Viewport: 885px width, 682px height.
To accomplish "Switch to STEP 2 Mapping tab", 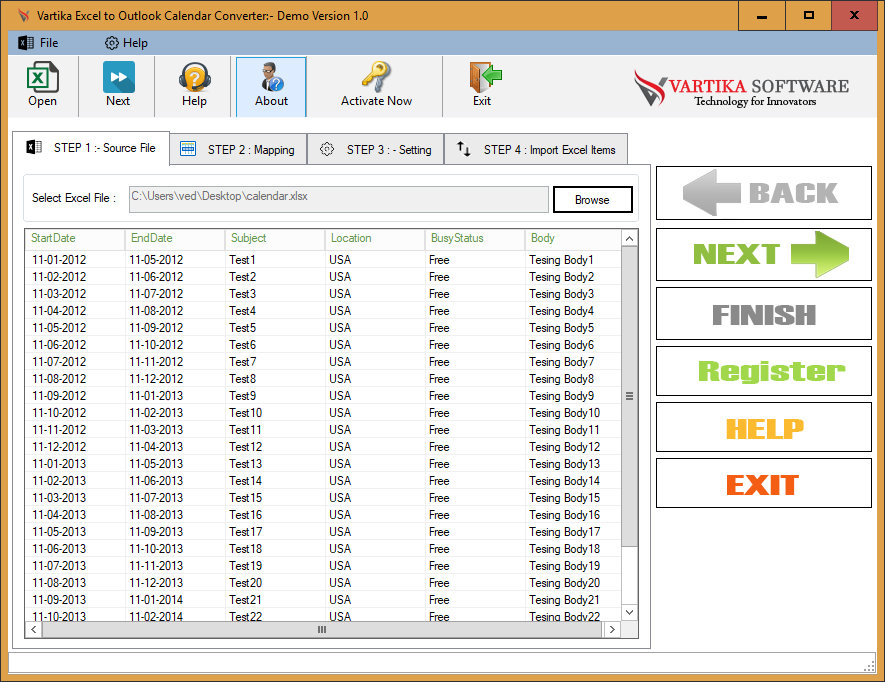I will (x=238, y=150).
